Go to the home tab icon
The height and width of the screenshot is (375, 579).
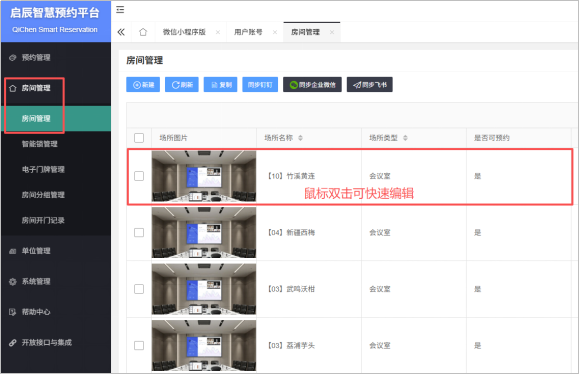click(x=143, y=32)
